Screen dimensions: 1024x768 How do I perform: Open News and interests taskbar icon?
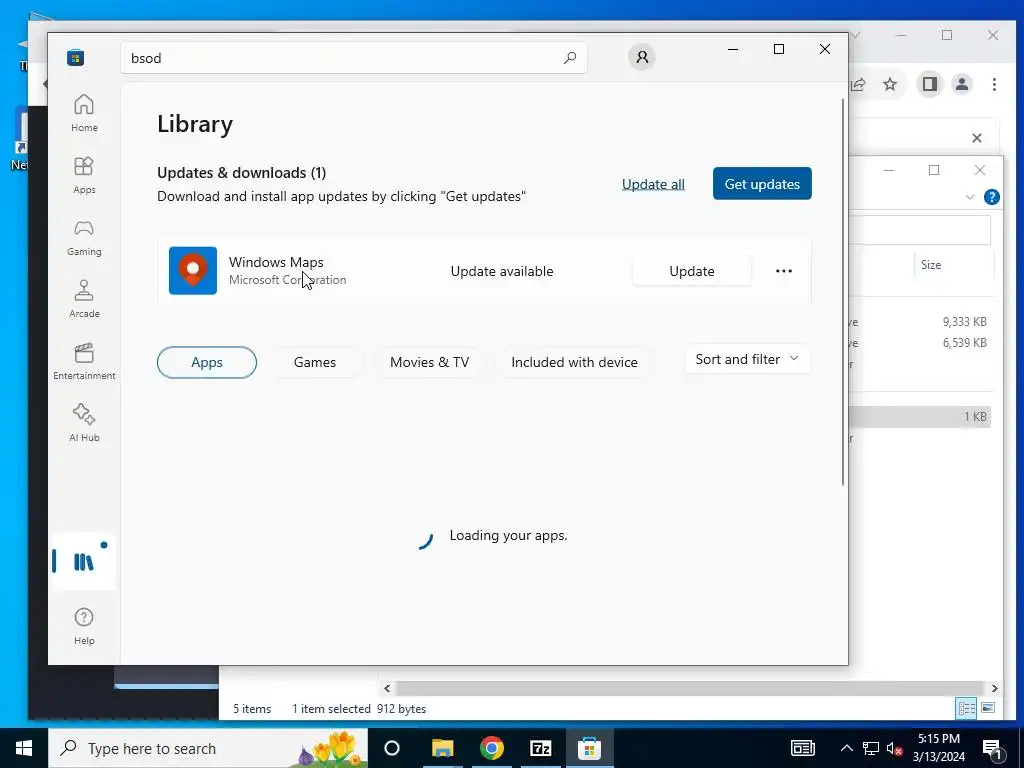click(x=803, y=748)
